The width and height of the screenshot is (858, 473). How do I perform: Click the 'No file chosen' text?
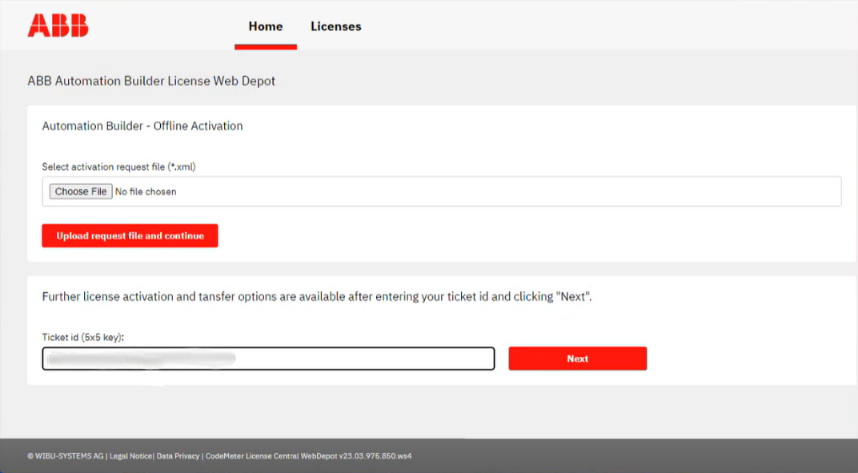(x=146, y=192)
